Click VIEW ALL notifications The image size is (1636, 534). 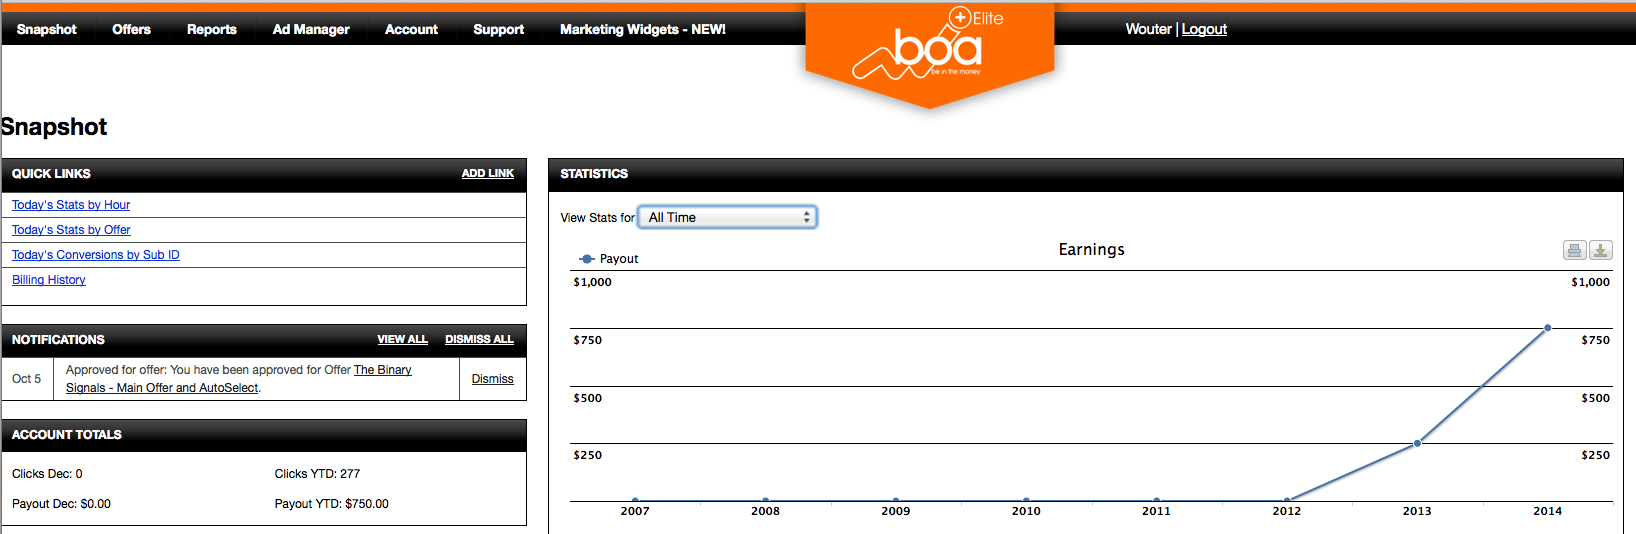click(402, 339)
